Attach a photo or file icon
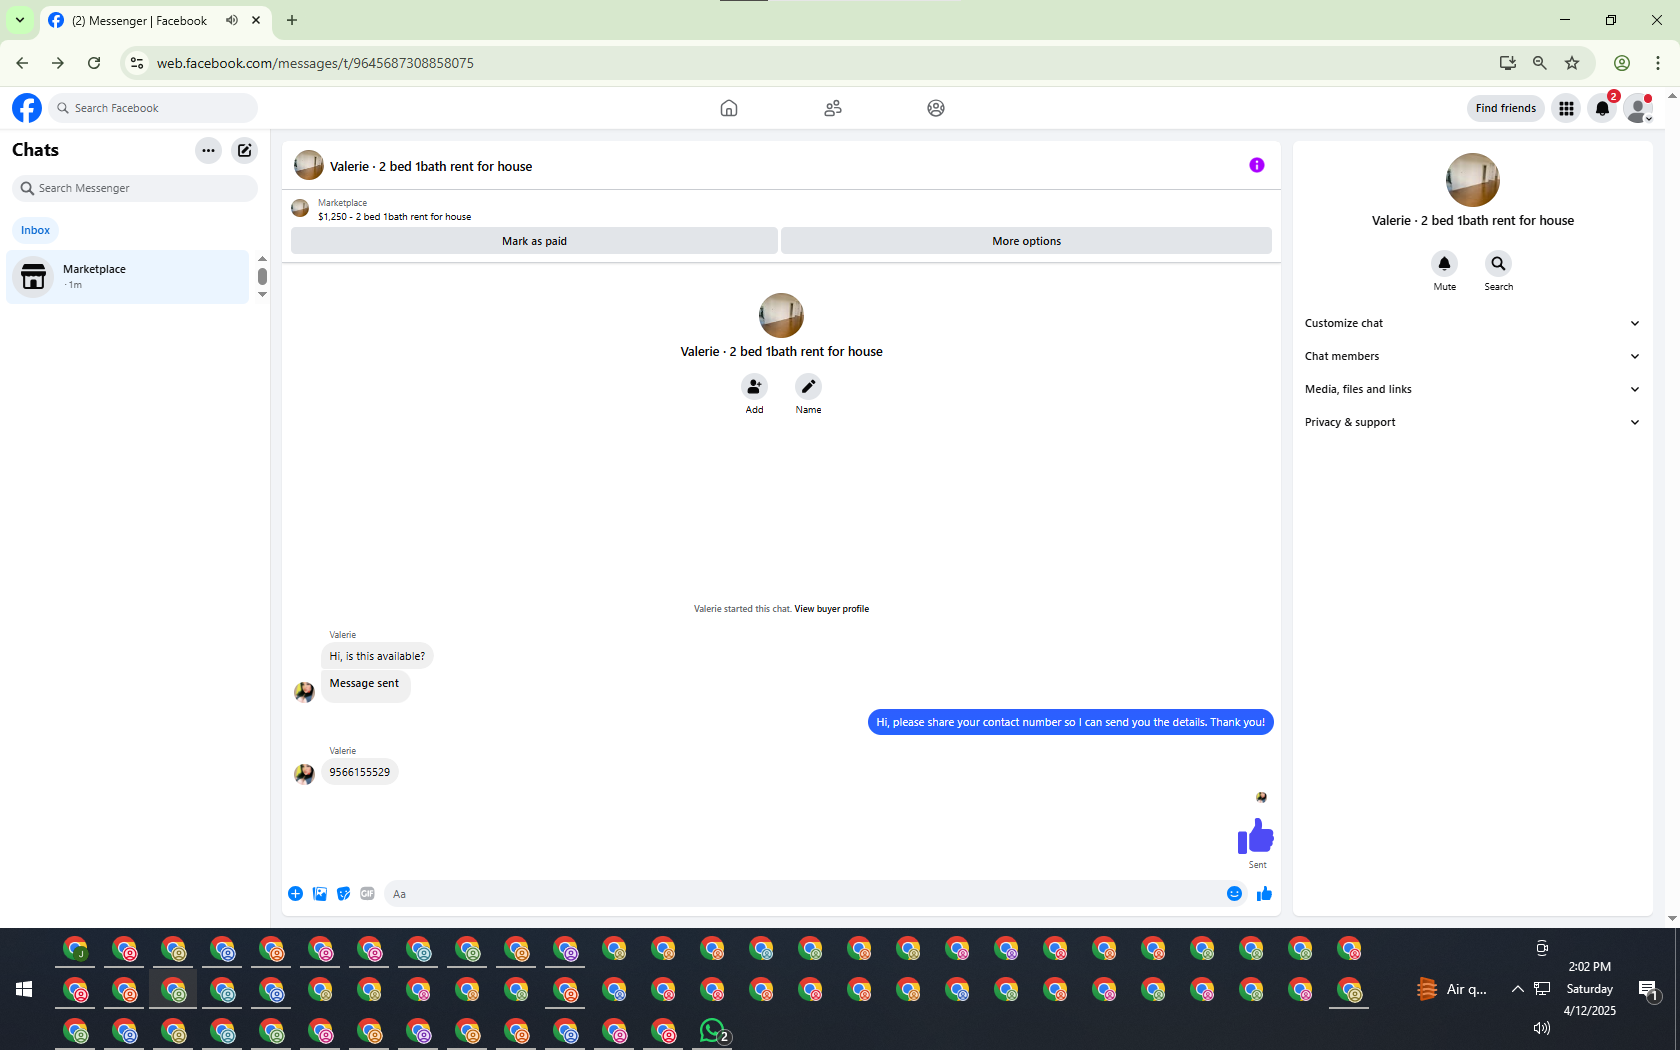This screenshot has height=1050, width=1680. (320, 894)
